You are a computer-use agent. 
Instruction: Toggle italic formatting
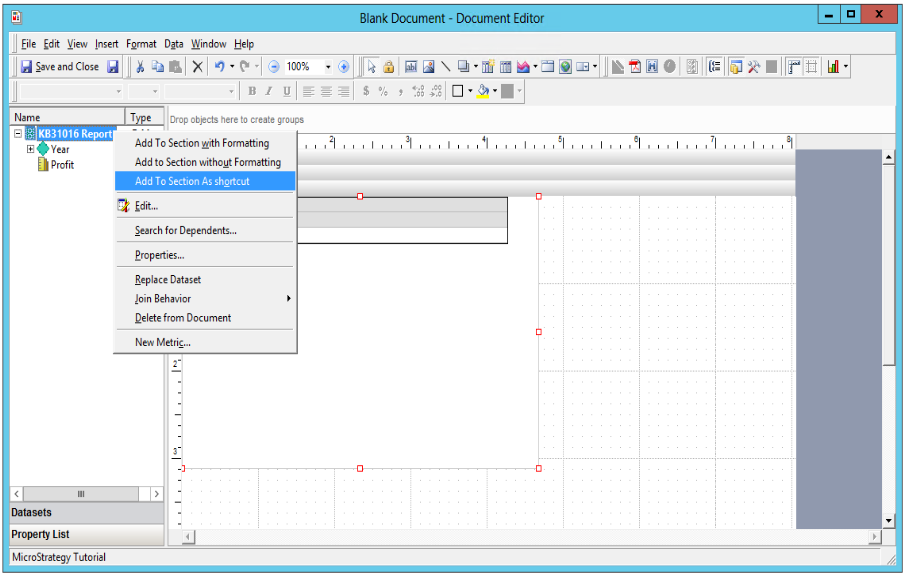(x=268, y=91)
